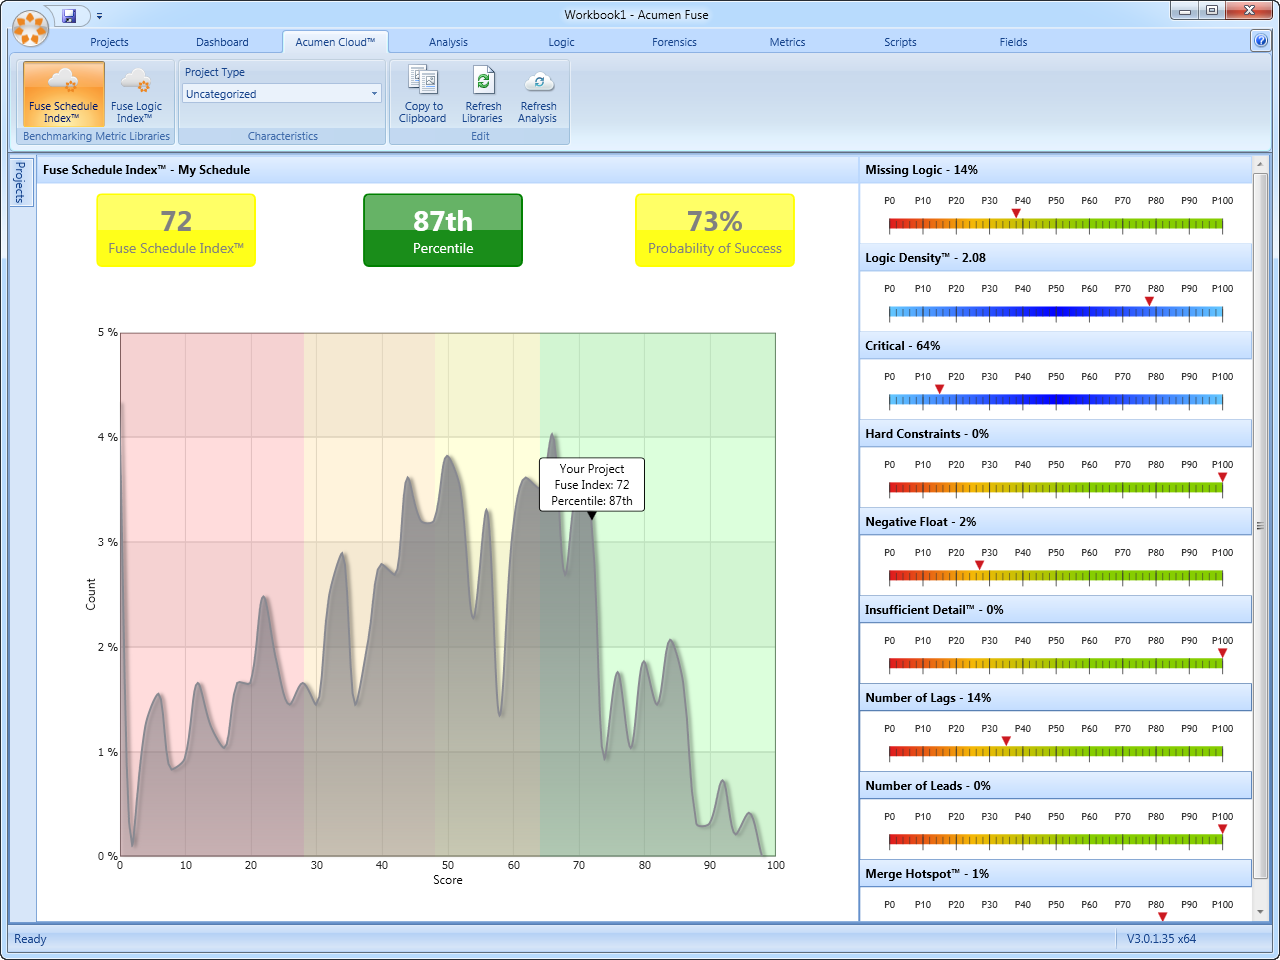Open the Scripts ribbon tab
Screen dimensions: 1280x960
(900, 42)
